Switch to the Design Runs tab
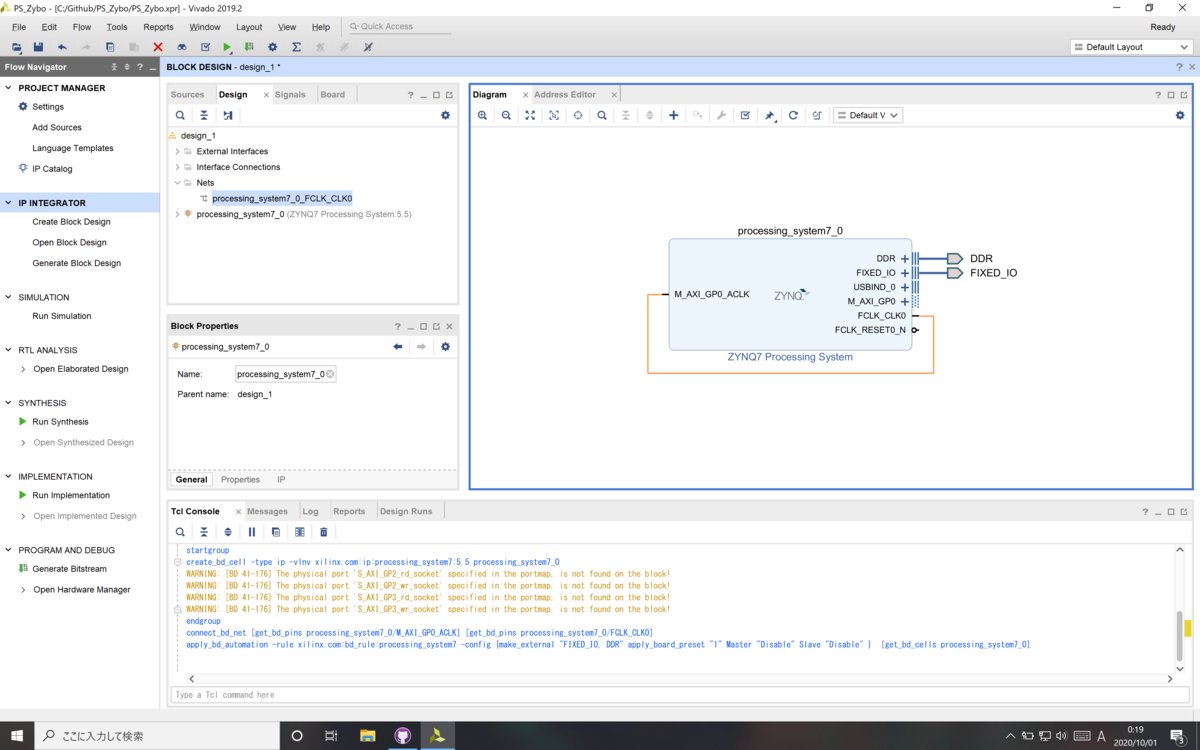1200x750 pixels. (406, 511)
